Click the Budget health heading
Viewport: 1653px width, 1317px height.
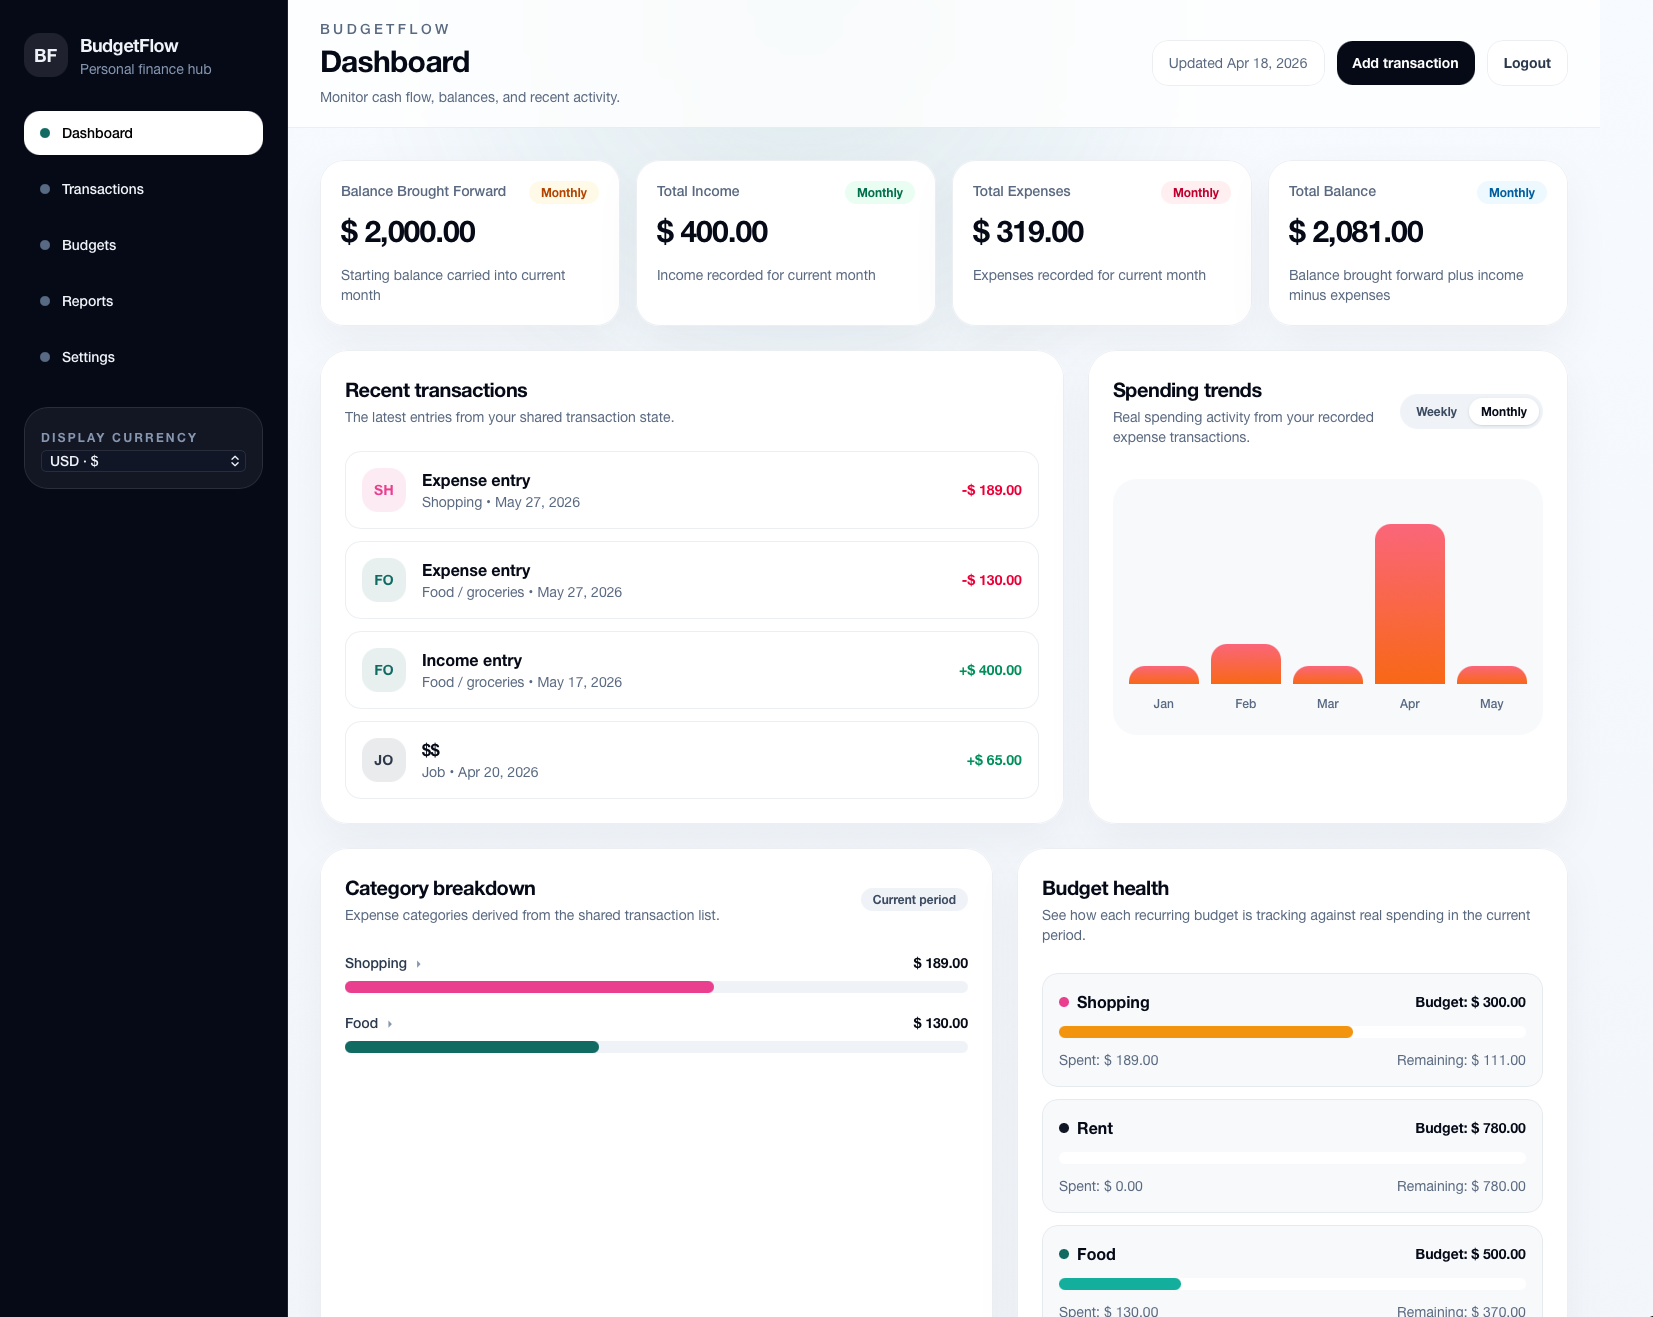[x=1105, y=888]
